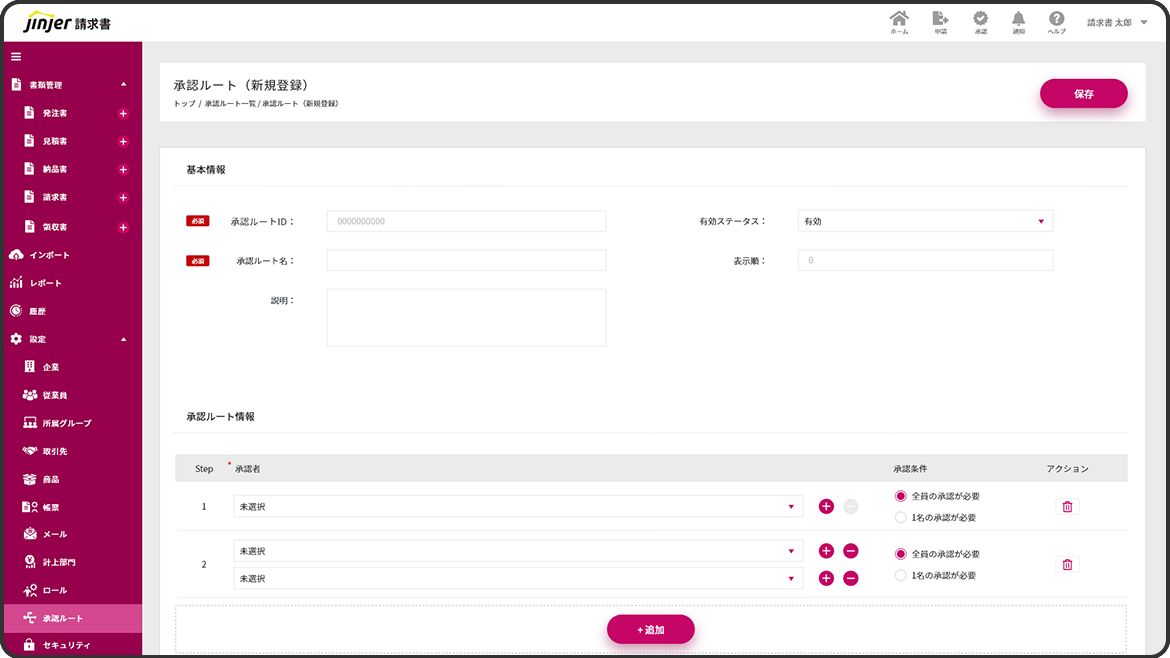Open the 有効ステータス dropdown

point(925,221)
